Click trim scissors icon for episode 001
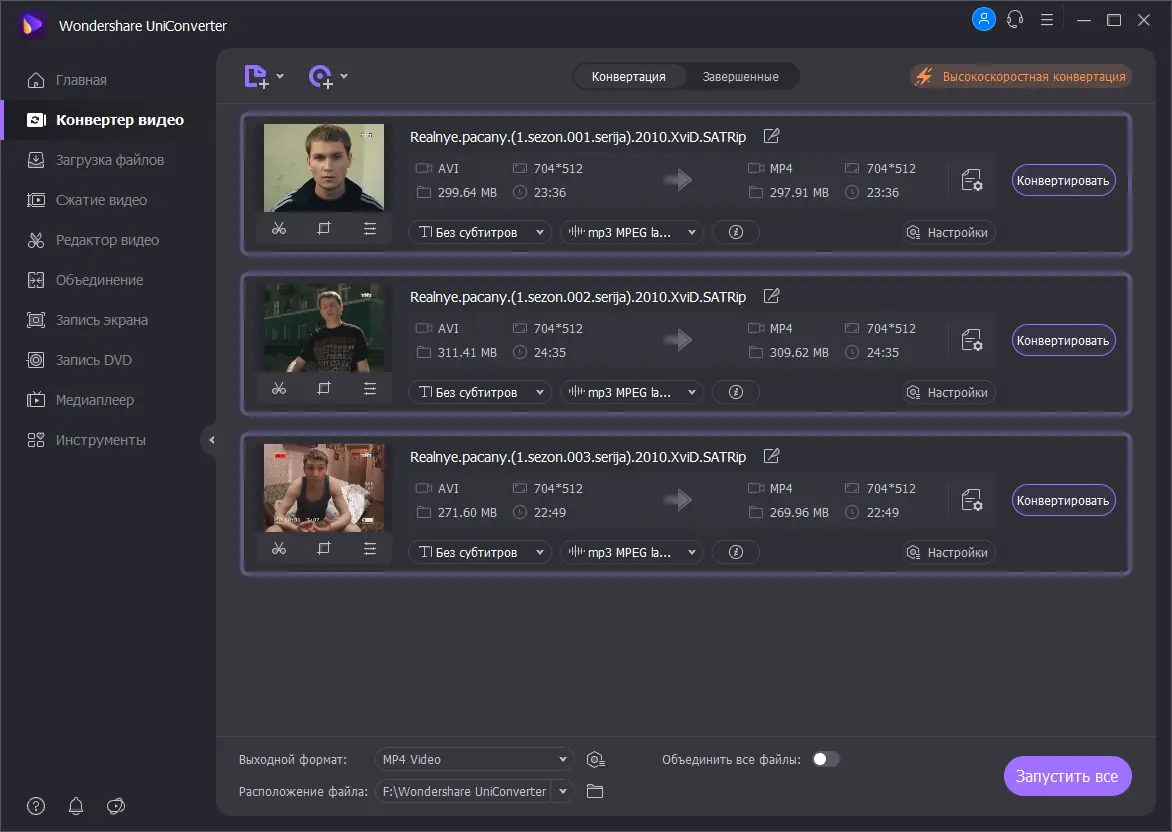Screen dimensions: 1172x832 (279, 229)
